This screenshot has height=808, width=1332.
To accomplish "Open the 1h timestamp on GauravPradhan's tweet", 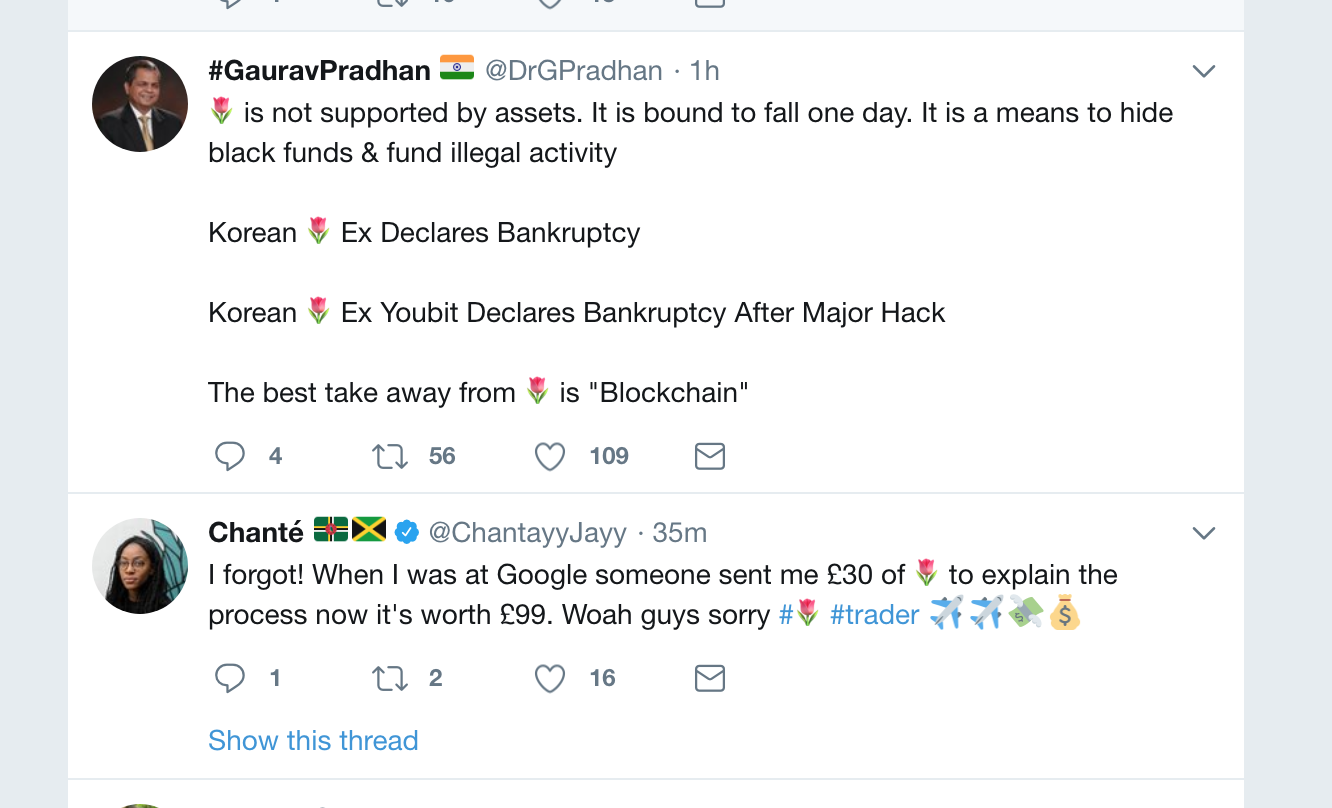I will [705, 71].
